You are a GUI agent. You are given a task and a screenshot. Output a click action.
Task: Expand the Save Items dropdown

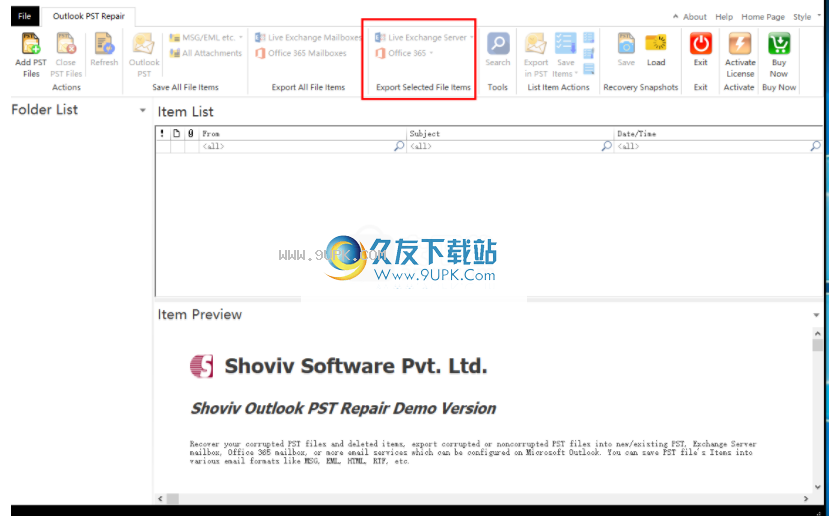point(576,74)
